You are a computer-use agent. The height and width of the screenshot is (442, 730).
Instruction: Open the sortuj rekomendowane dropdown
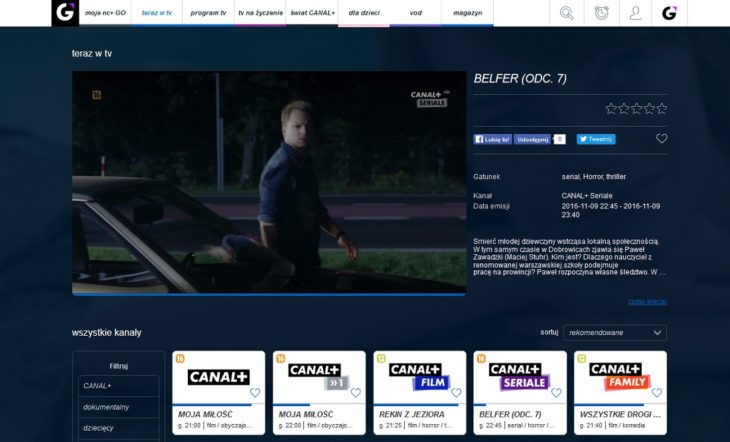pos(615,333)
